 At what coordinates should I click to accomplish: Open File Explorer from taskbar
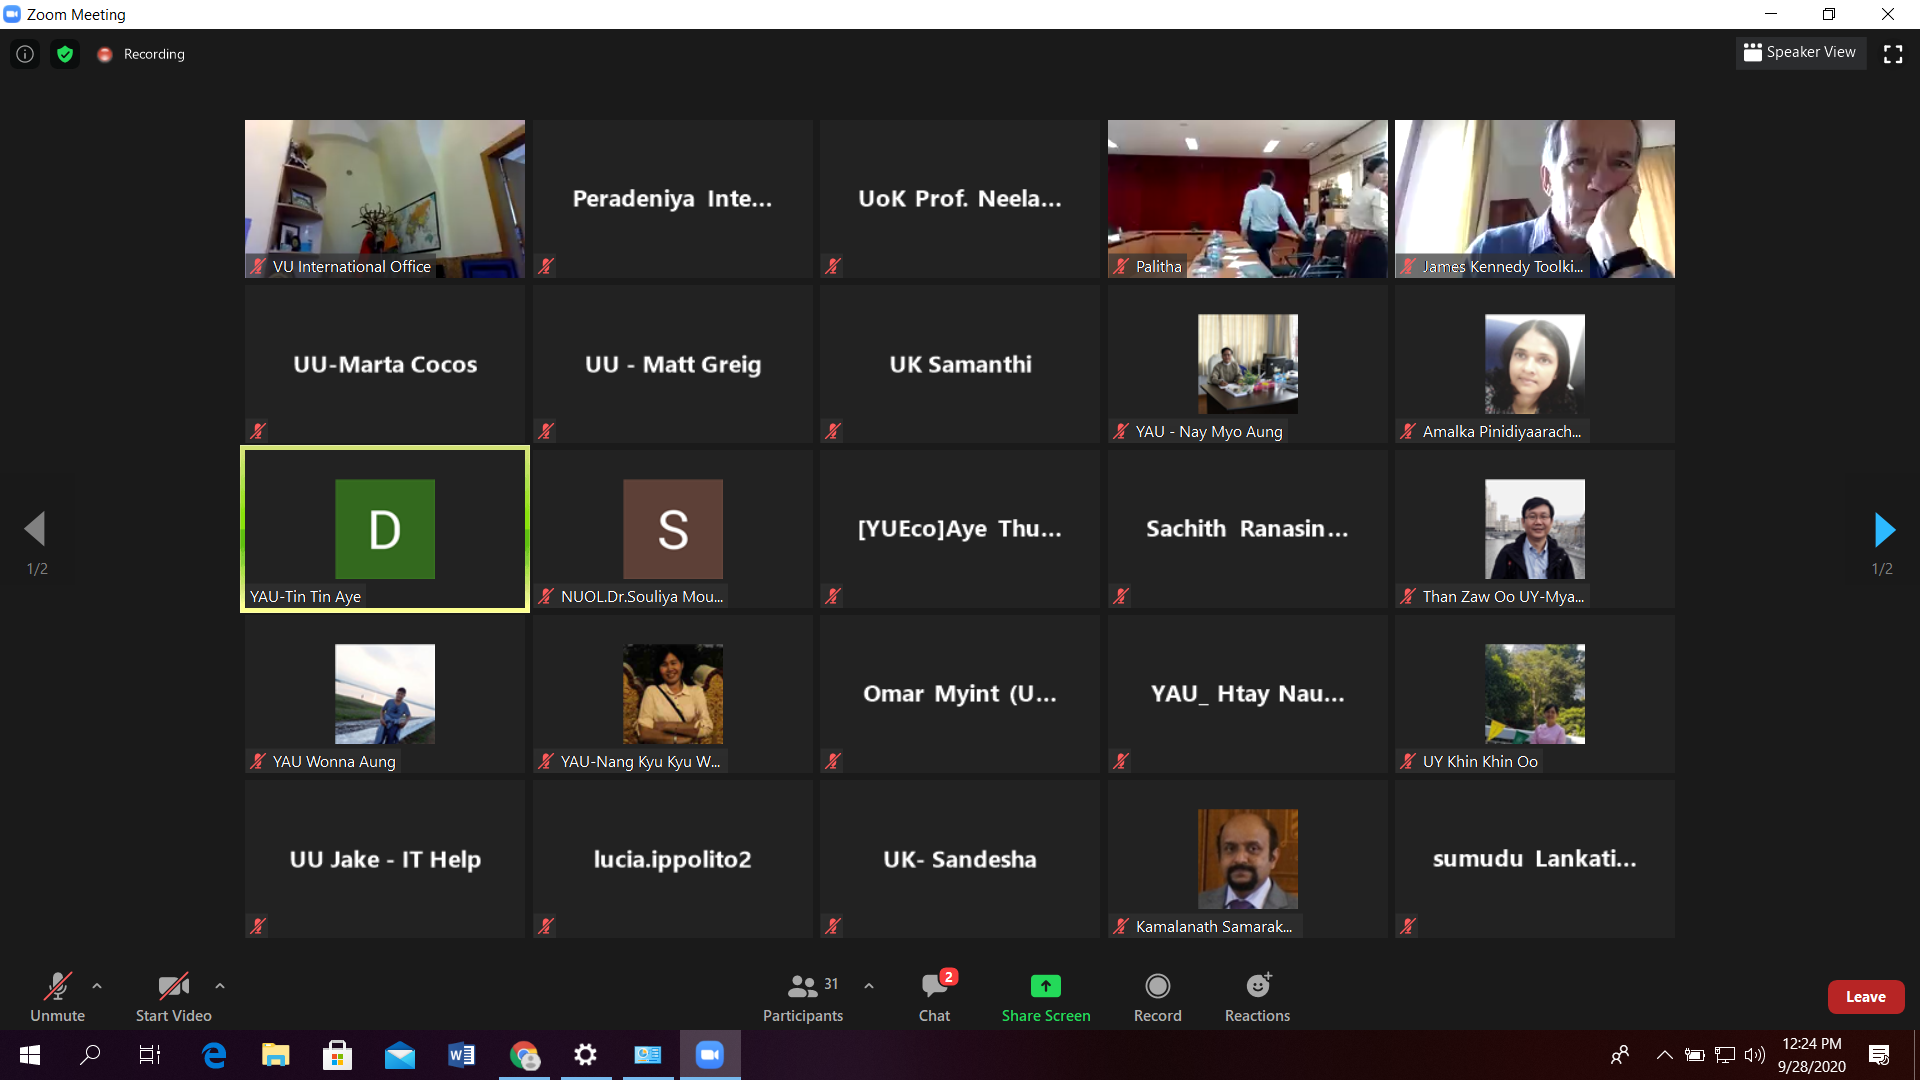(x=276, y=1055)
